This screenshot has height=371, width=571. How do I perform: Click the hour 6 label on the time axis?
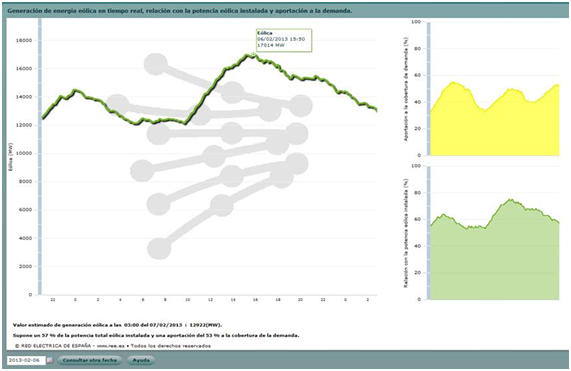tap(143, 300)
